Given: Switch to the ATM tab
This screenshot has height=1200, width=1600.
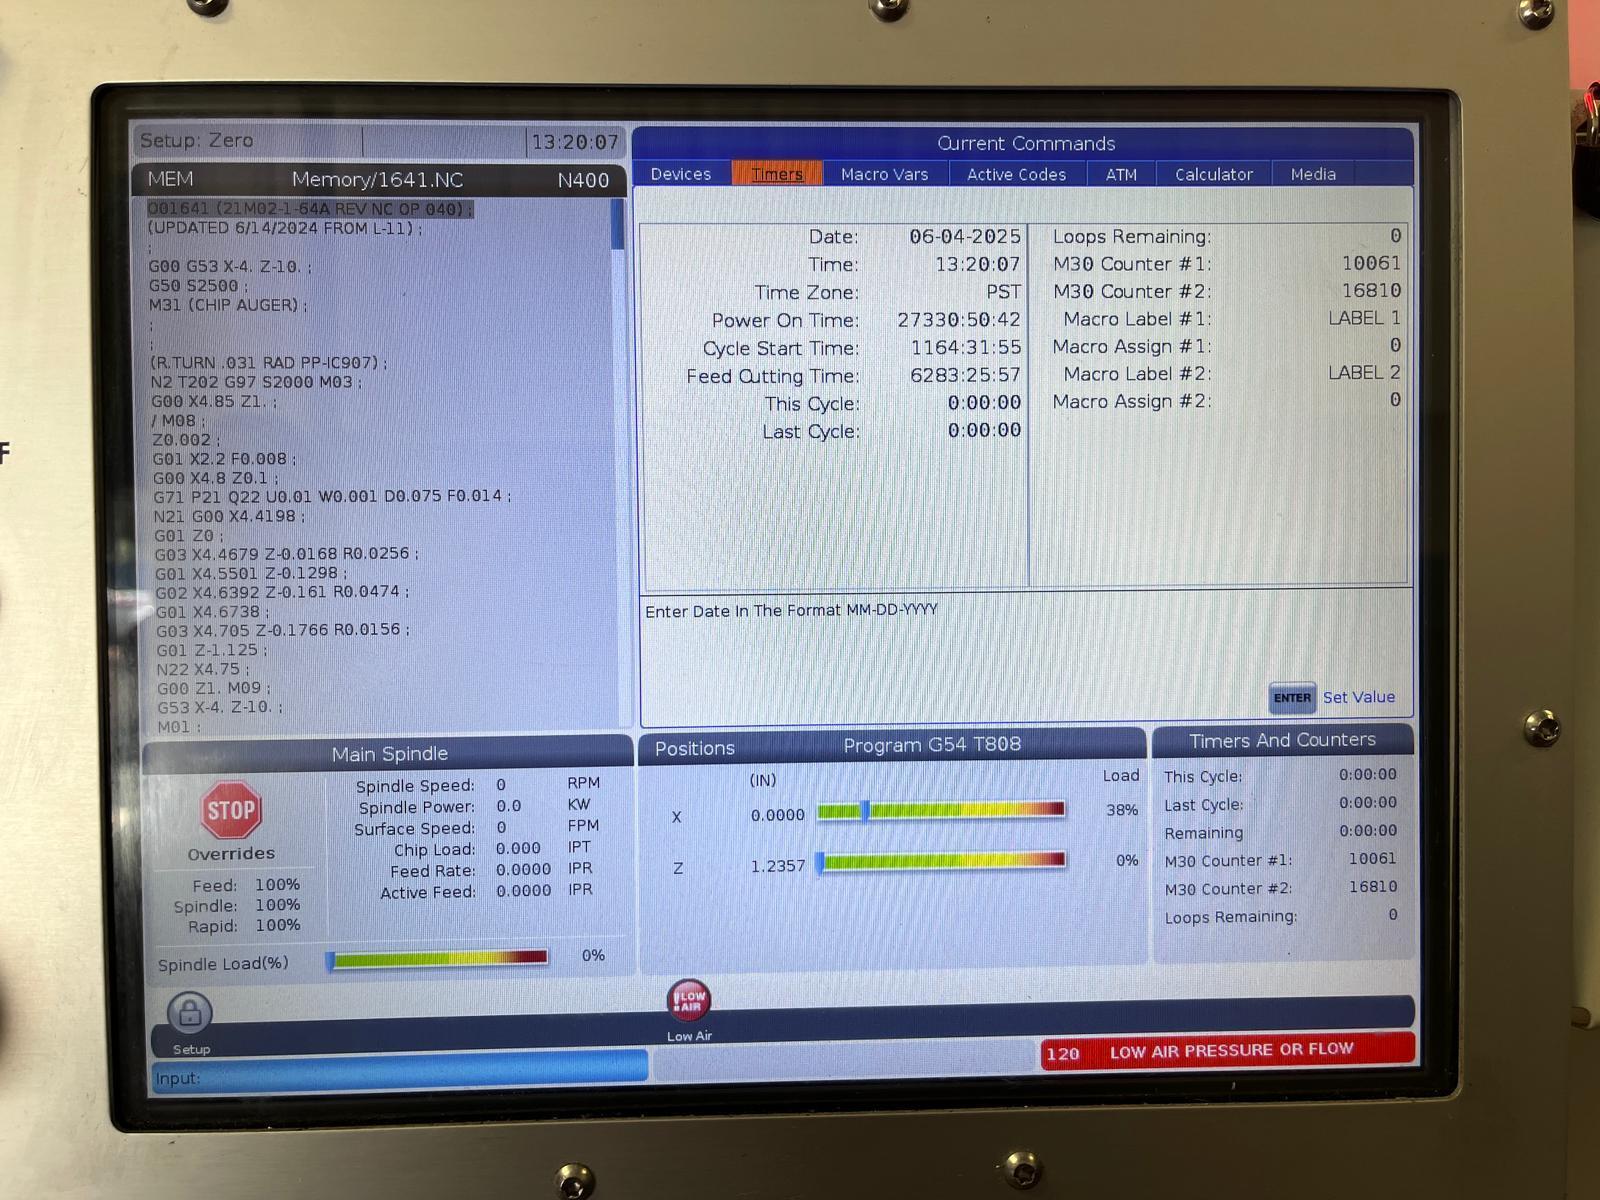Looking at the screenshot, I should [x=1121, y=174].
